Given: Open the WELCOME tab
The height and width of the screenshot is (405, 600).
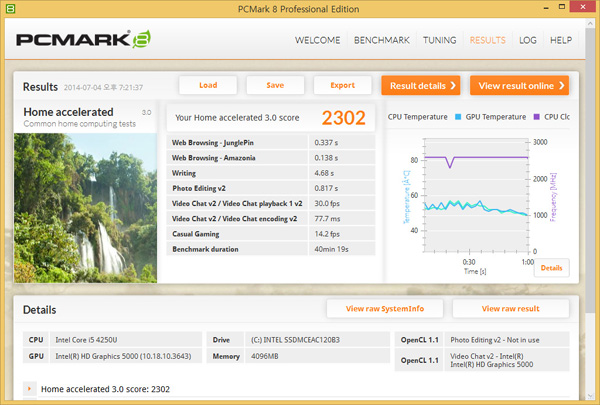Looking at the screenshot, I should (317, 40).
